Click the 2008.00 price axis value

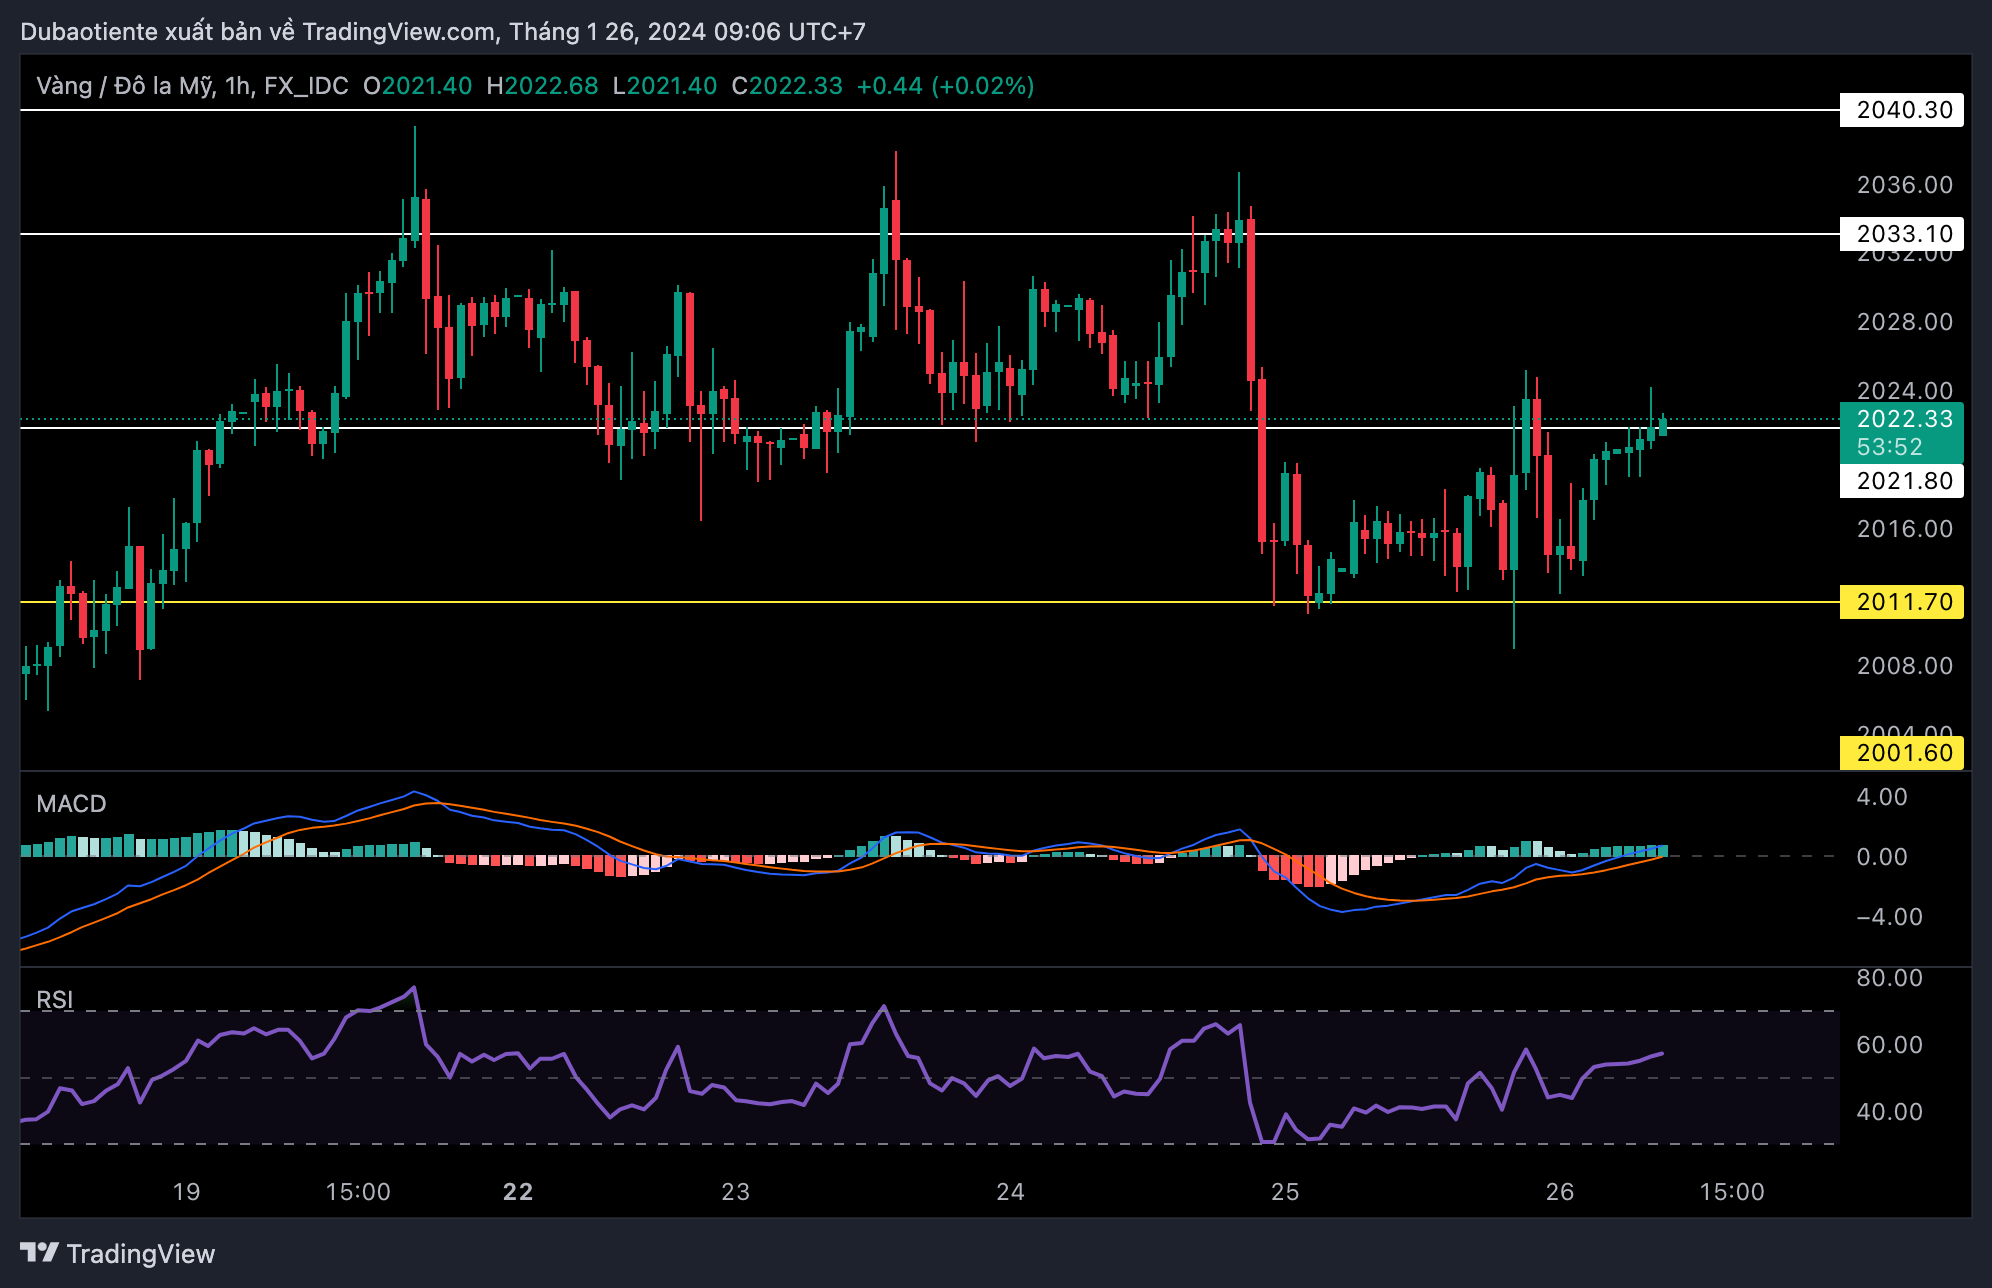1904,666
